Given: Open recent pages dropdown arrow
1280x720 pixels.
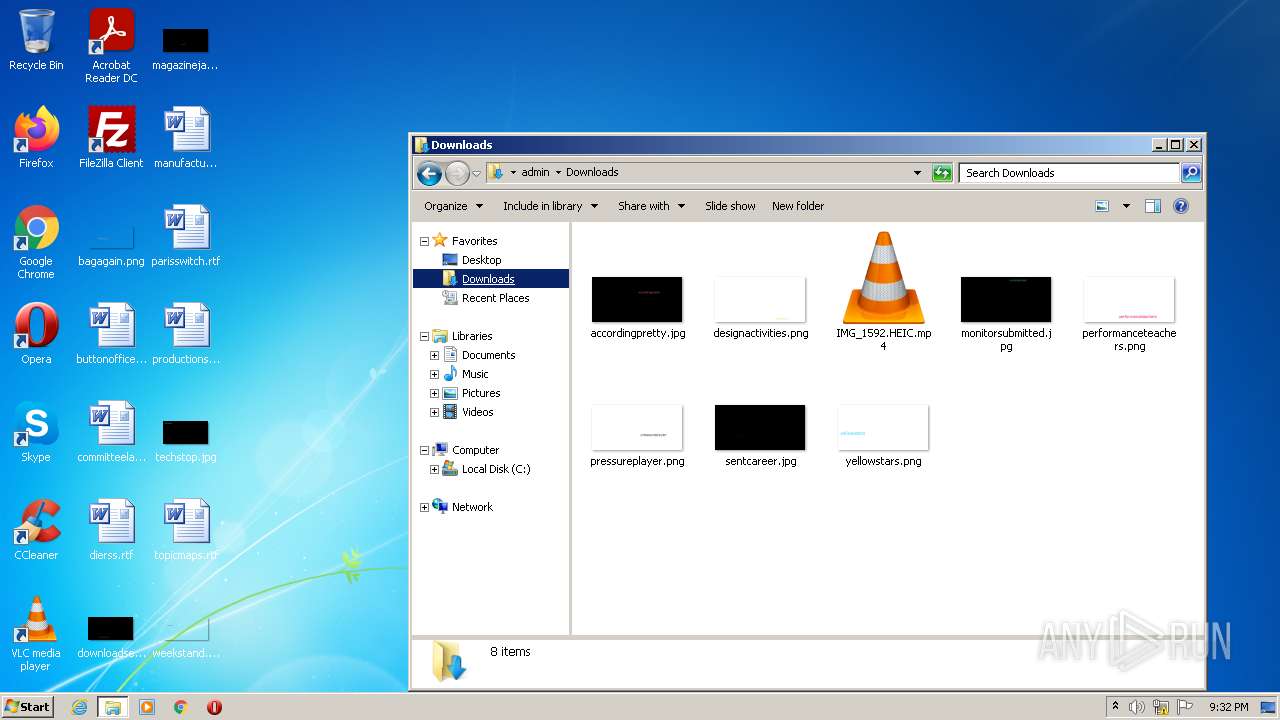Looking at the screenshot, I should (477, 173).
